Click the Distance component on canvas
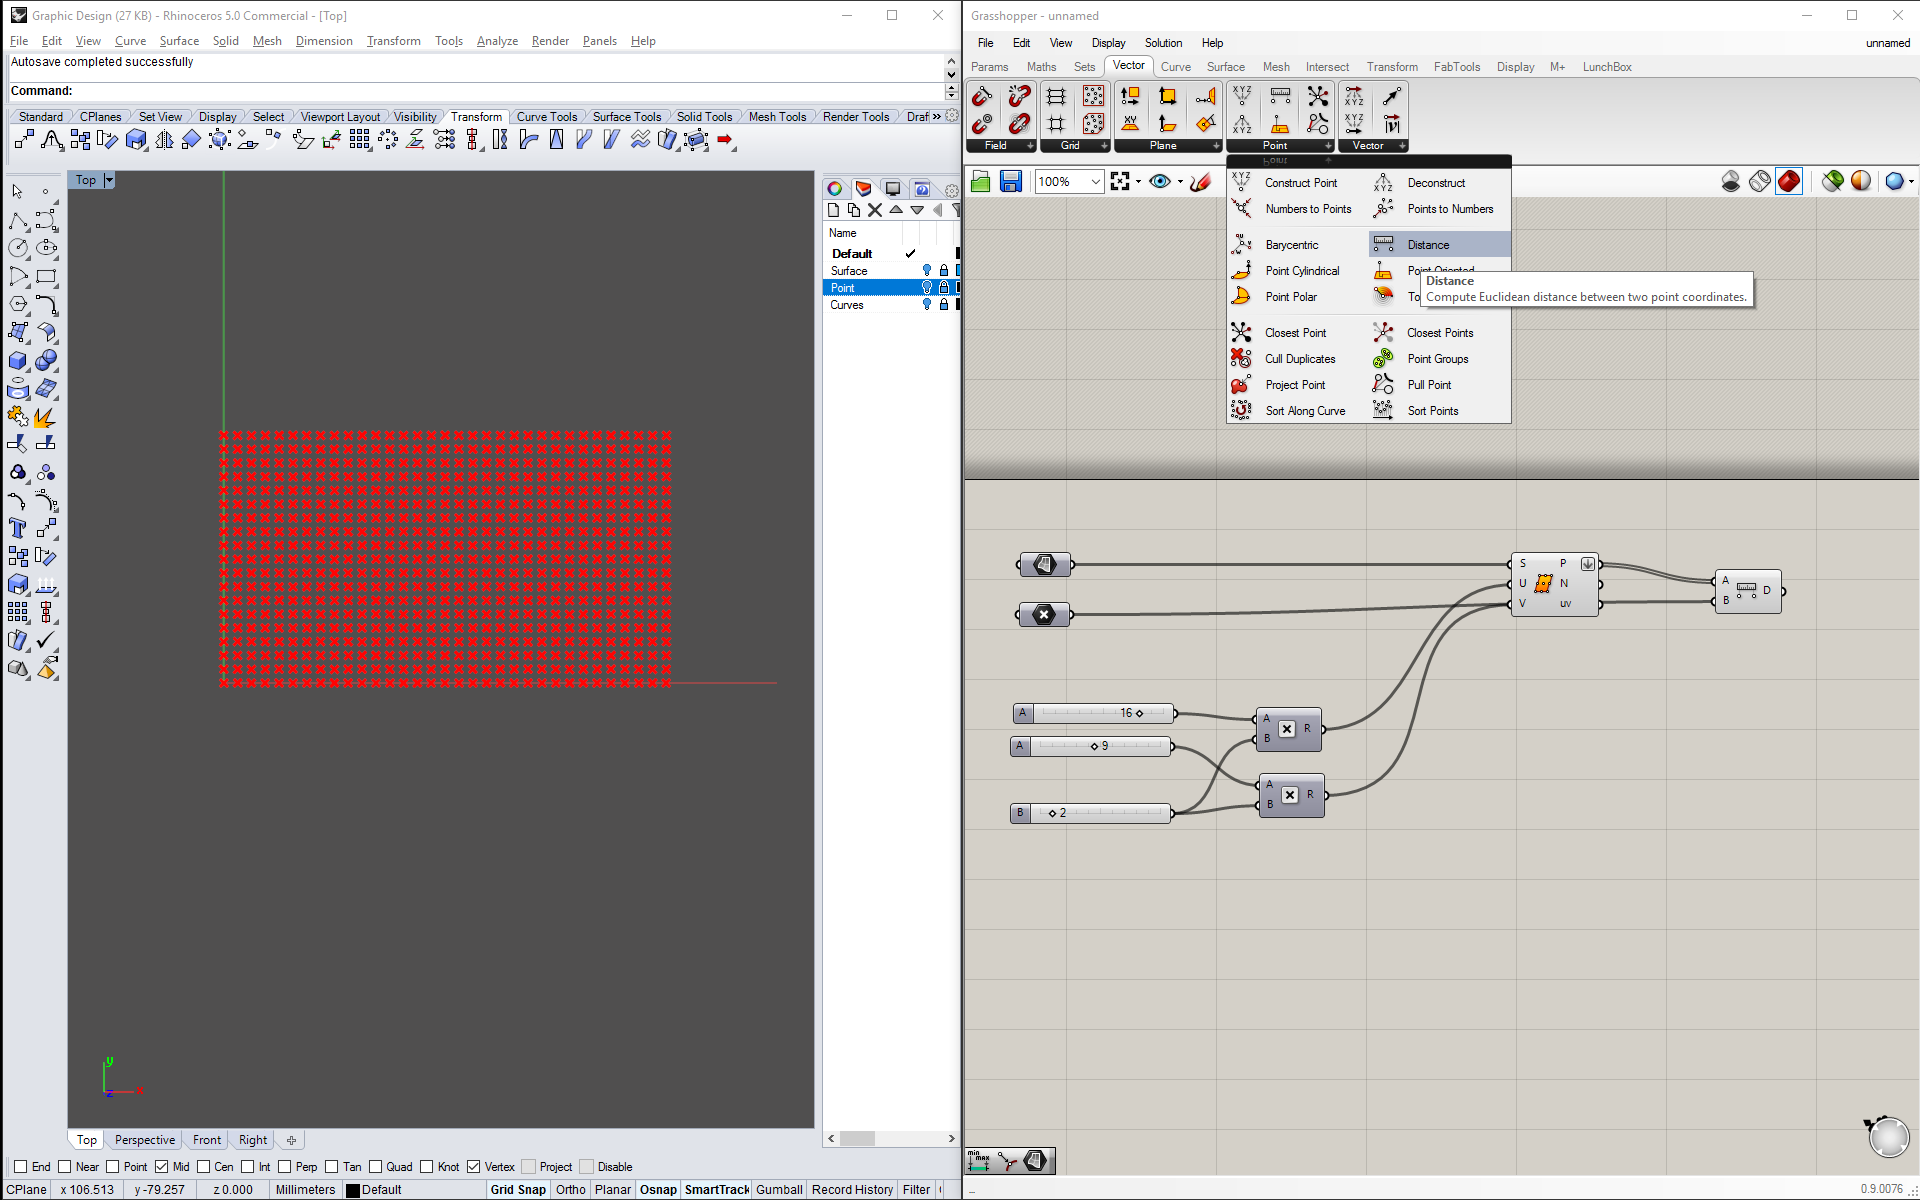The width and height of the screenshot is (1920, 1200). pyautogui.click(x=1748, y=591)
